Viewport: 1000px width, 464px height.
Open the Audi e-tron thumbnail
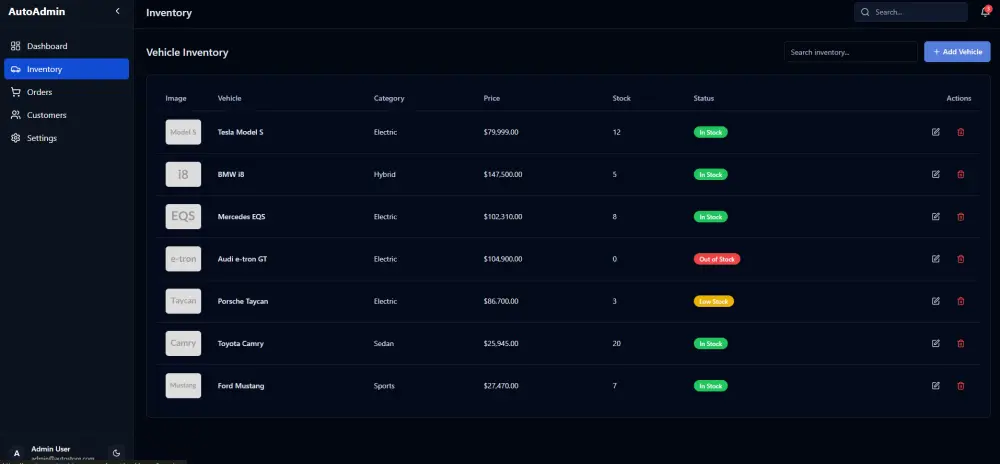click(x=183, y=259)
